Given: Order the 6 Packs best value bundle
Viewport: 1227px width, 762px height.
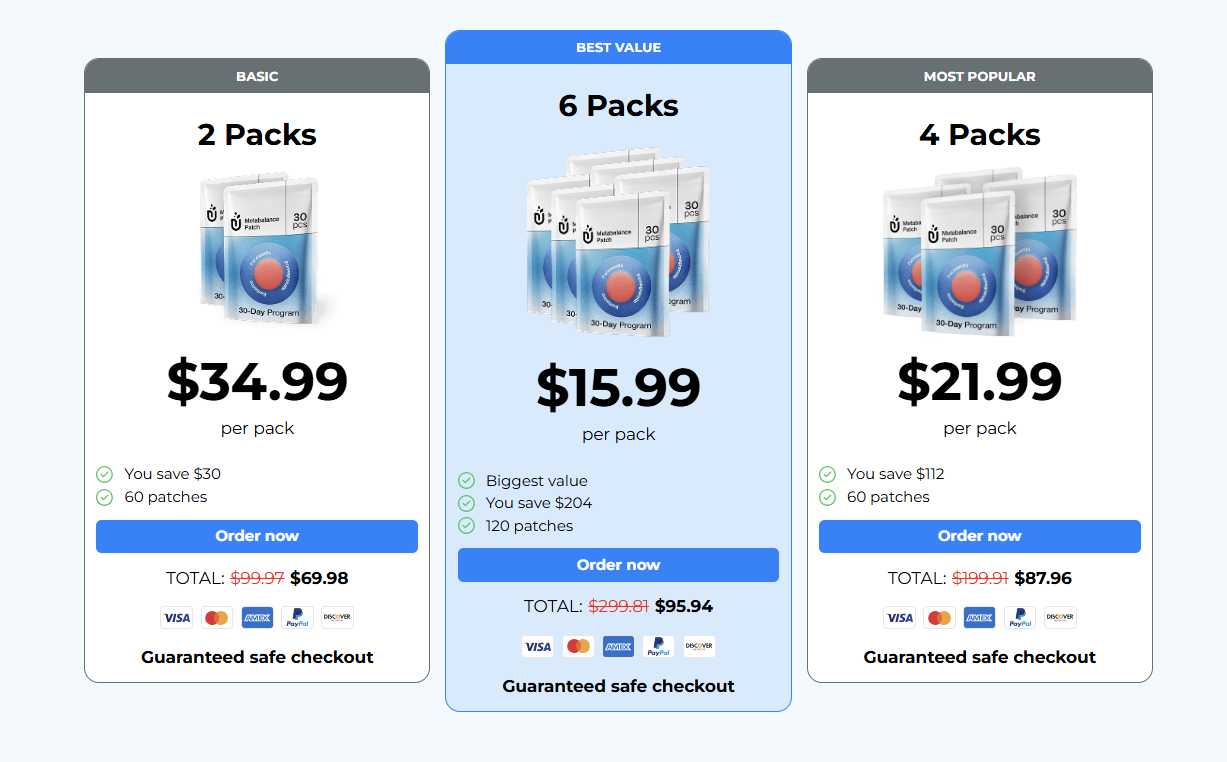Looking at the screenshot, I should pyautogui.click(x=618, y=565).
